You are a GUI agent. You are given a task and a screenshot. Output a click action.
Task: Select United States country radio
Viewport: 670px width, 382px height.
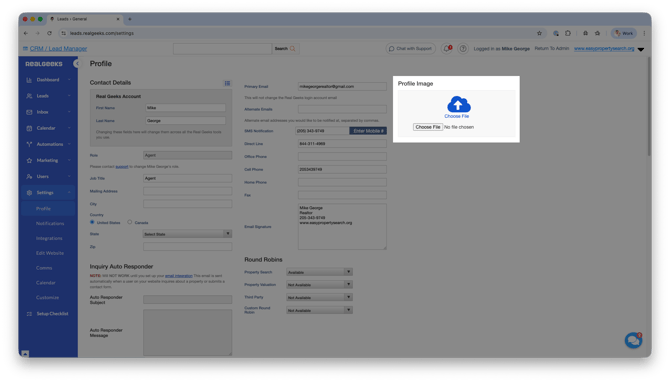click(92, 223)
